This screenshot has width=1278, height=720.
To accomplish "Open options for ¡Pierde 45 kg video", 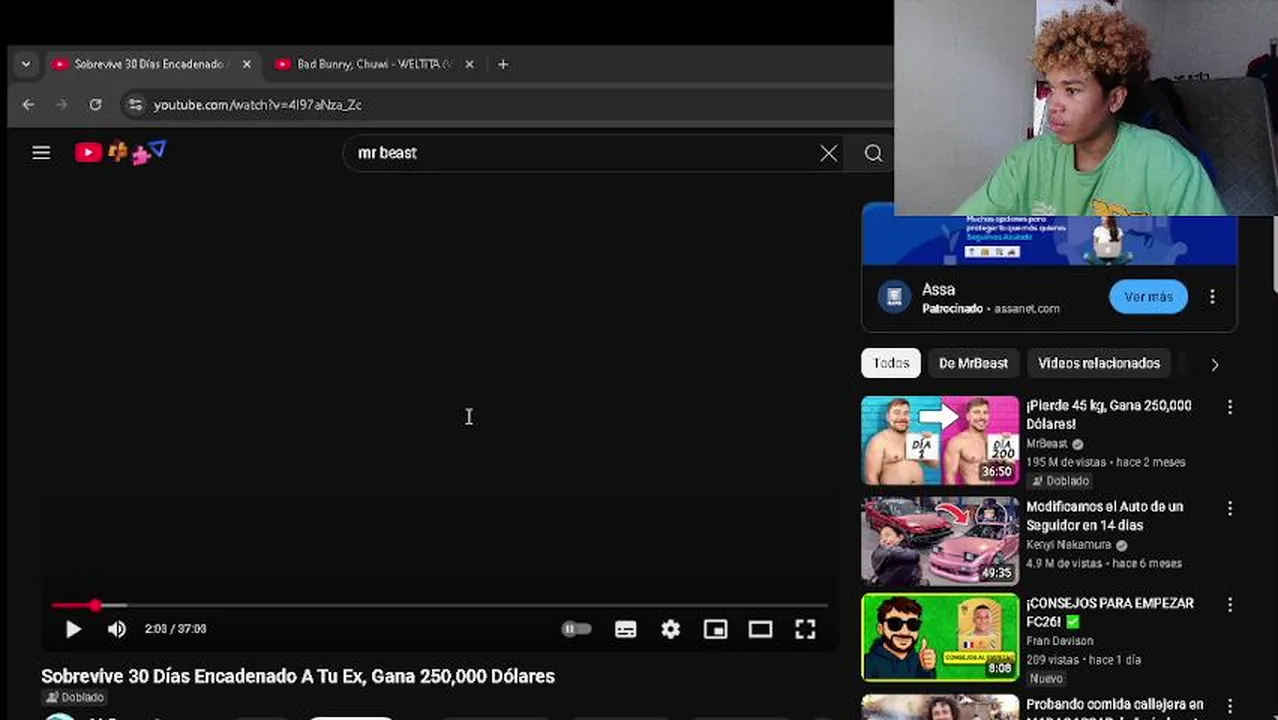I will coord(1230,407).
